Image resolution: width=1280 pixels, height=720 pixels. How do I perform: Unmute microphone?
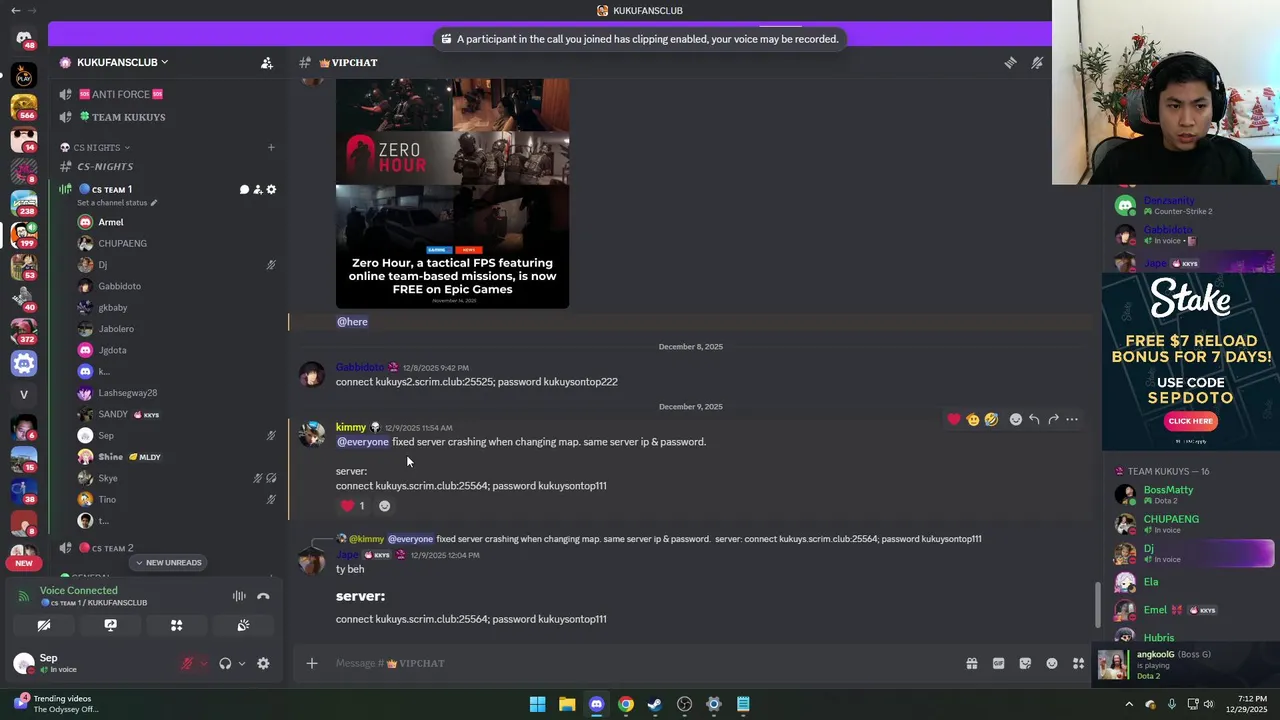(x=187, y=663)
